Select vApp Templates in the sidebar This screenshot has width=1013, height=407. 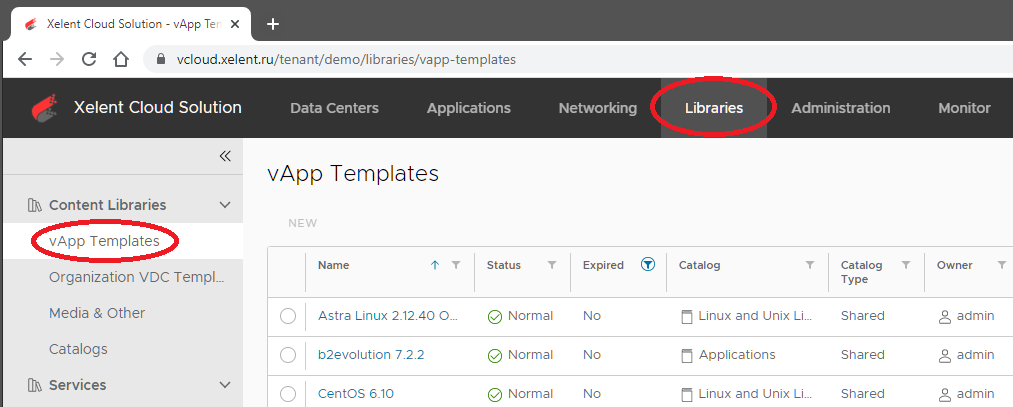(104, 241)
